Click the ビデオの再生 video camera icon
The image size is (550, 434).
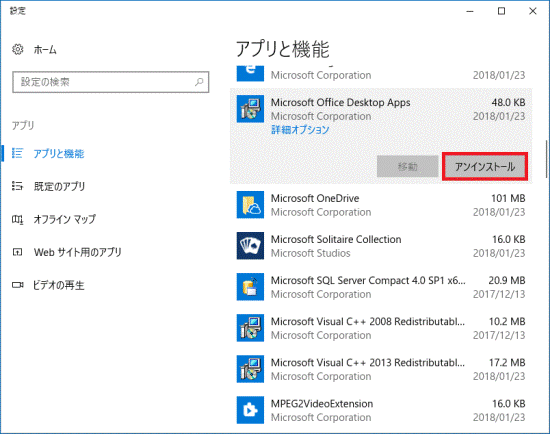click(x=17, y=285)
